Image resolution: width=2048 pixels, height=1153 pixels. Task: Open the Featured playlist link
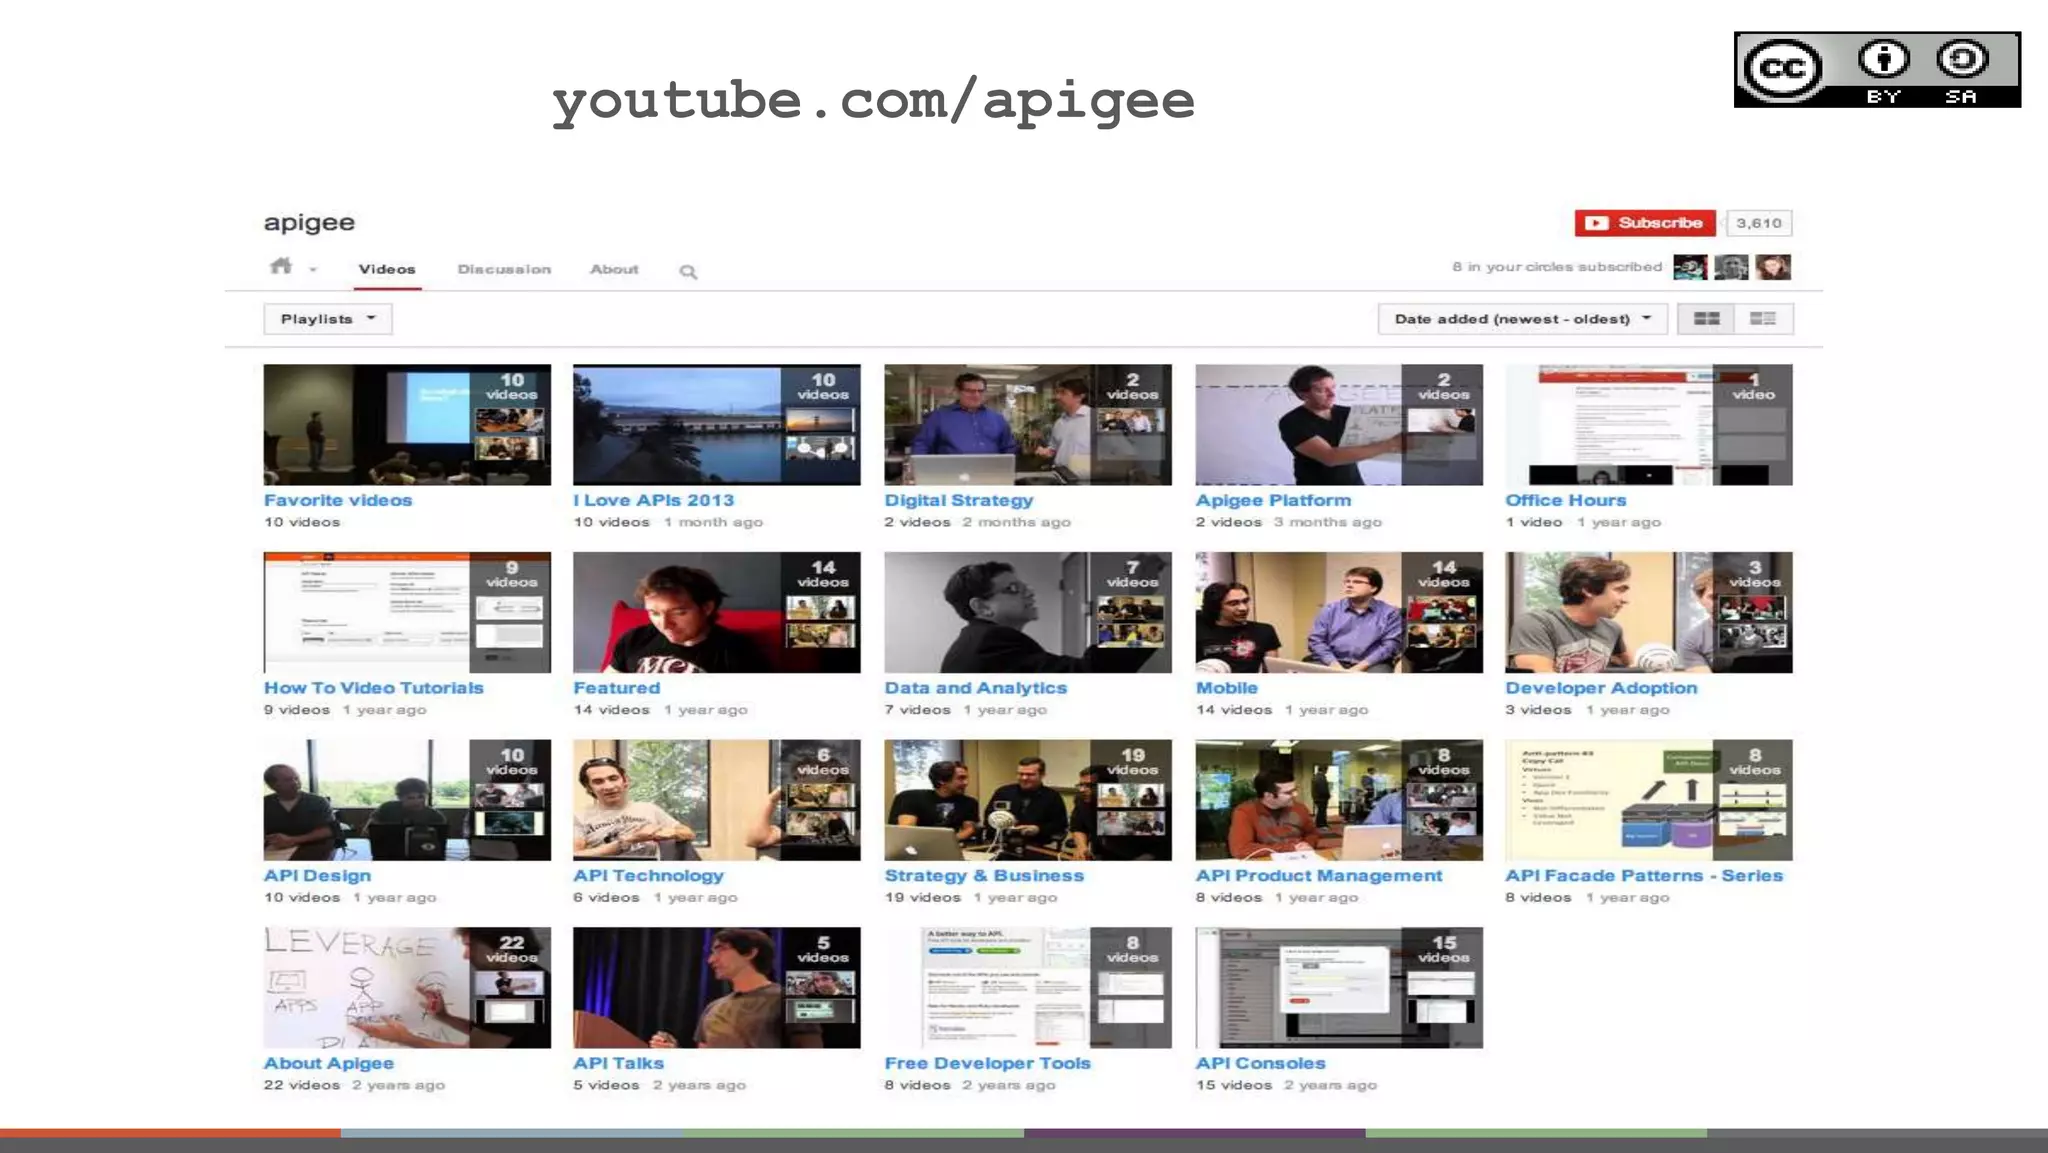(617, 688)
